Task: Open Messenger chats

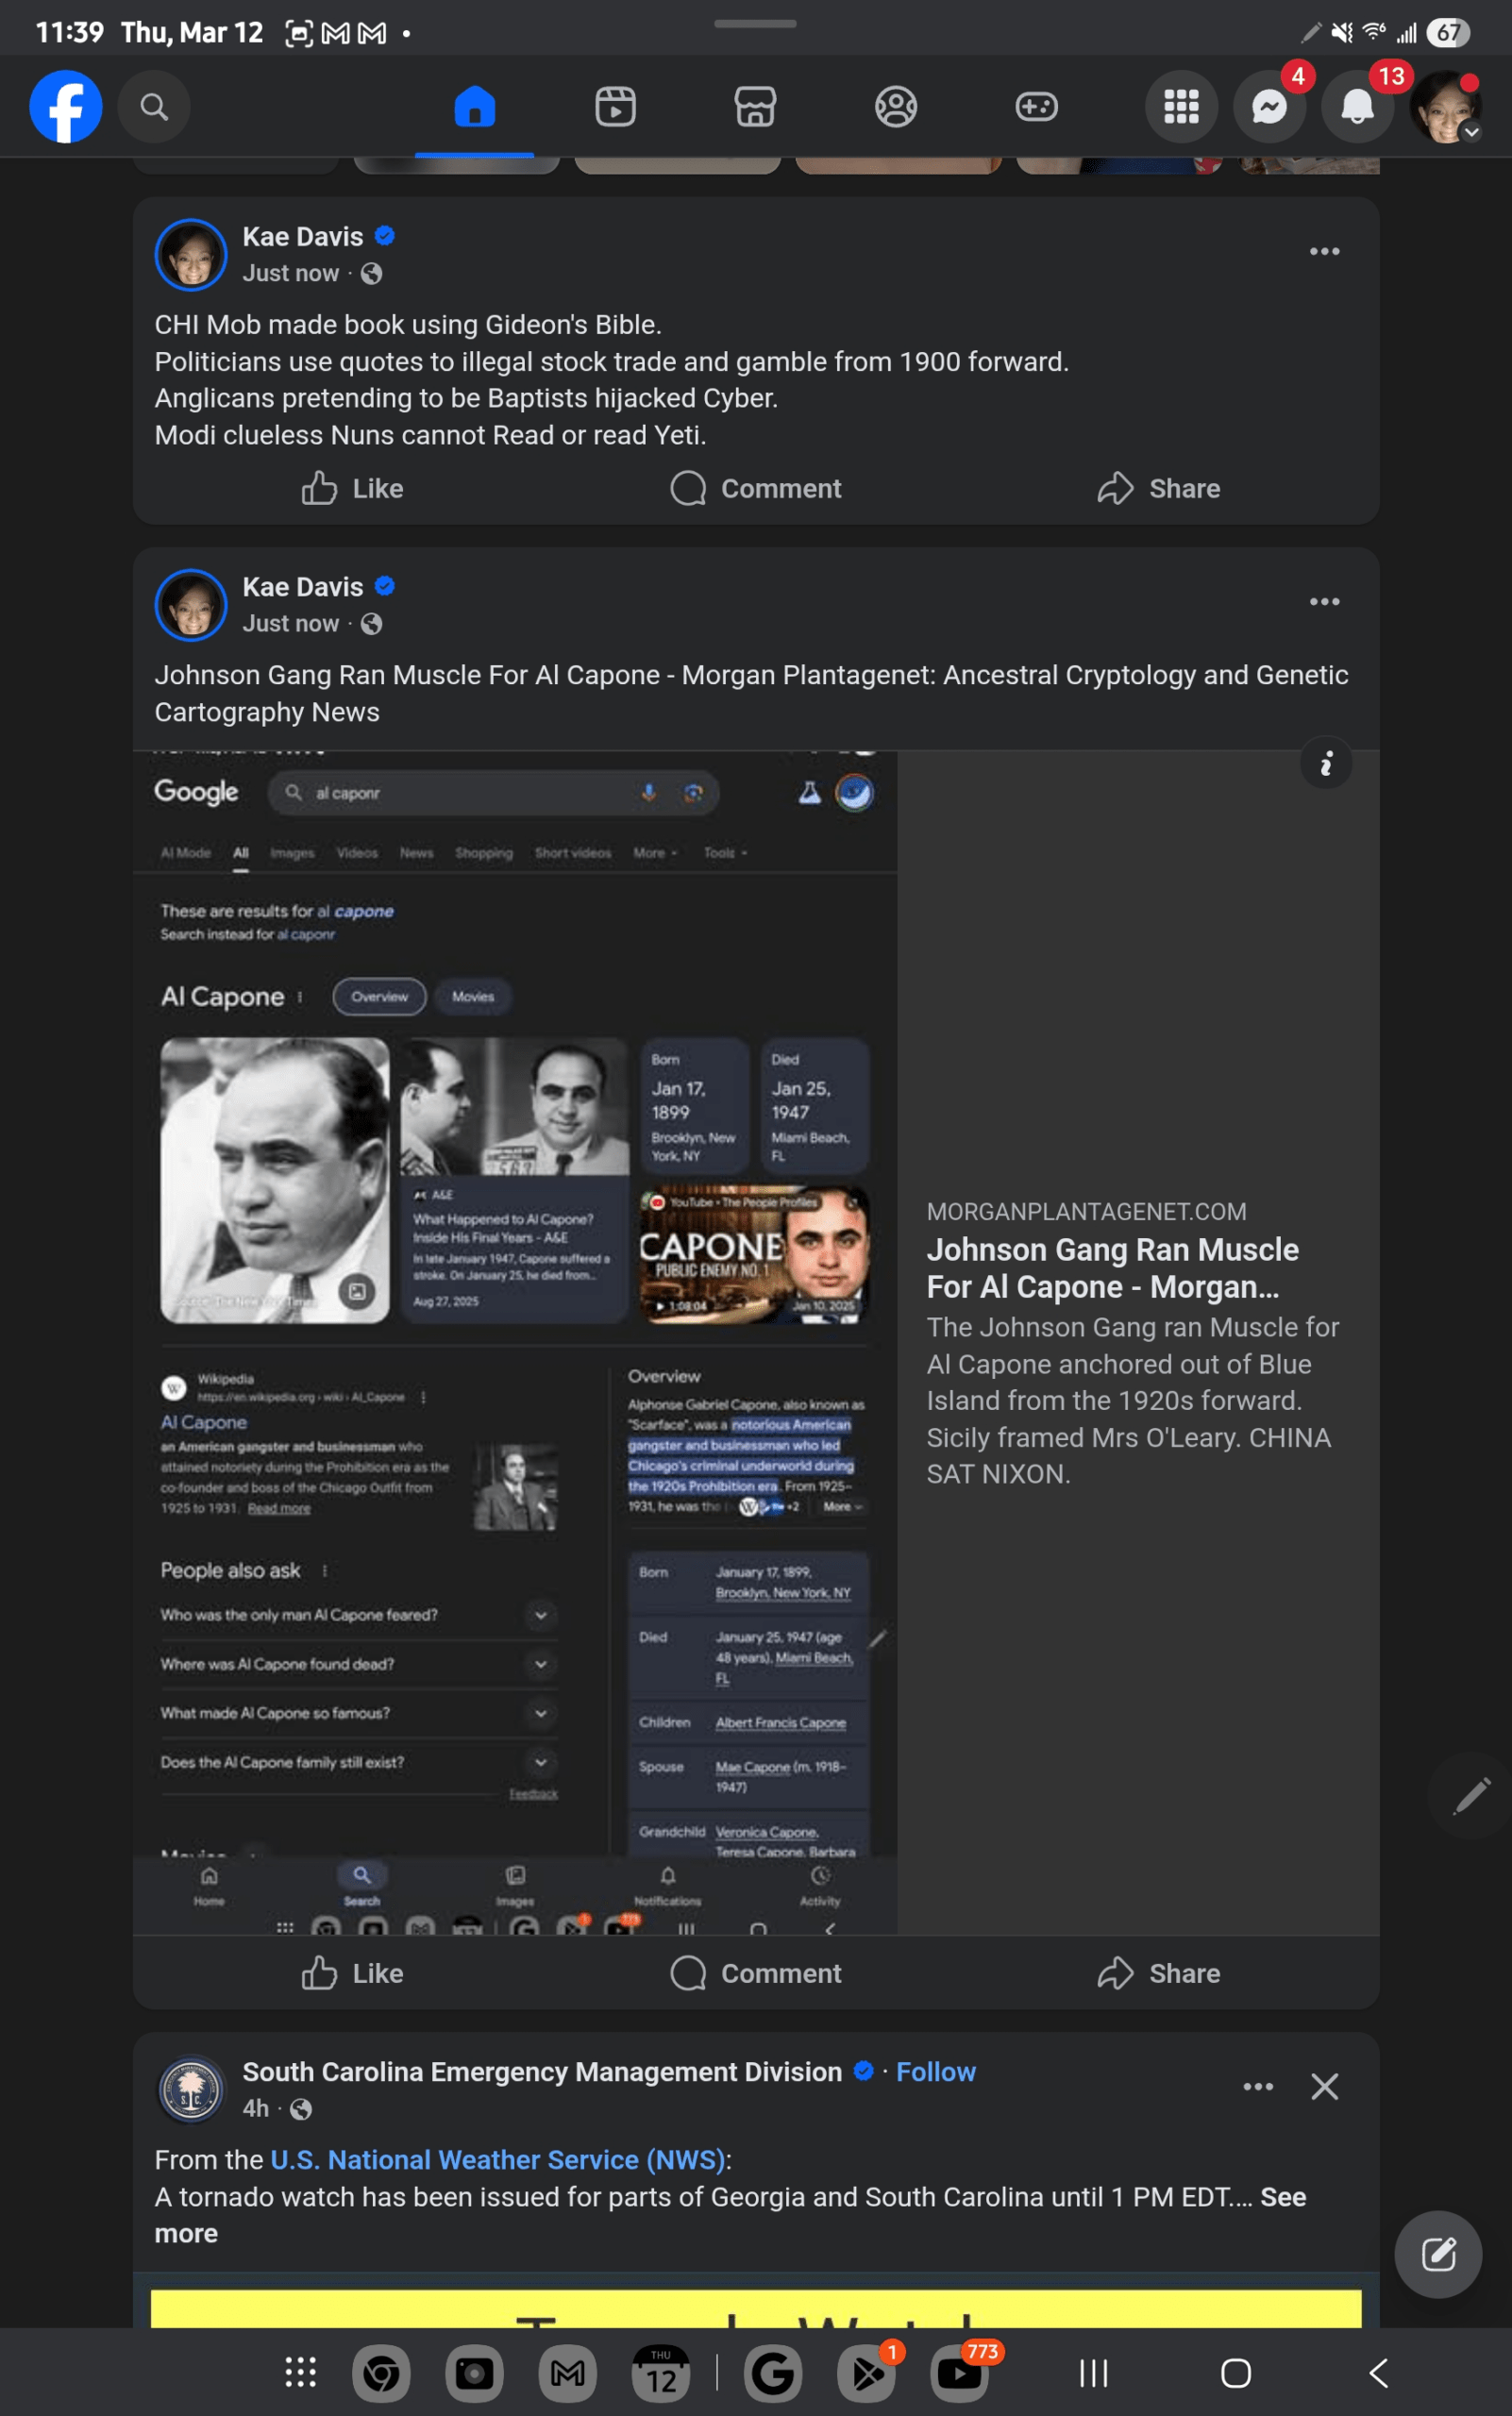Action: (1269, 107)
